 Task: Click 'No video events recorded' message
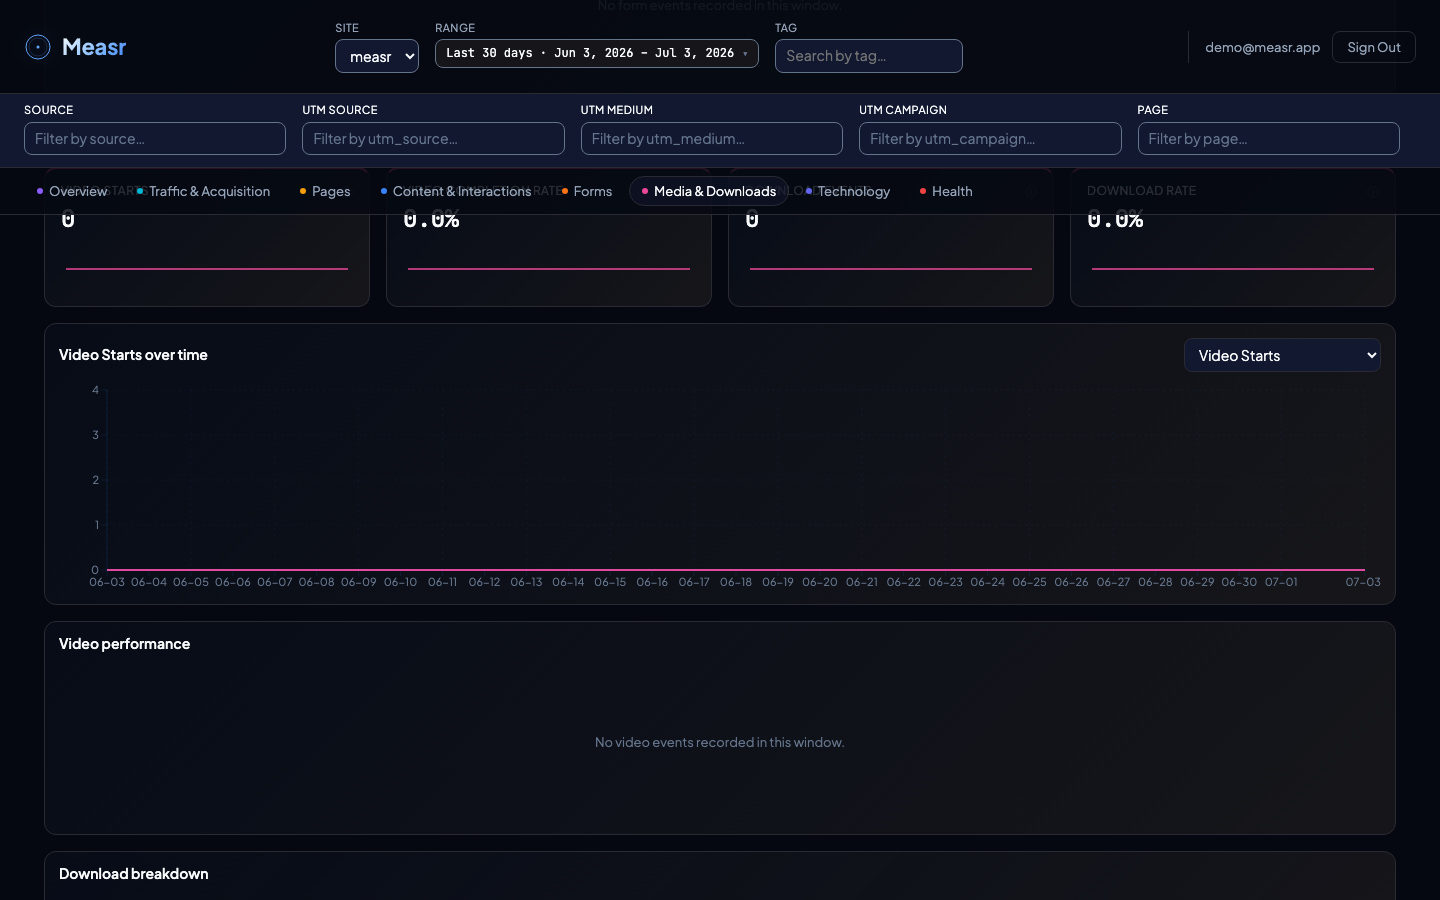(720, 742)
